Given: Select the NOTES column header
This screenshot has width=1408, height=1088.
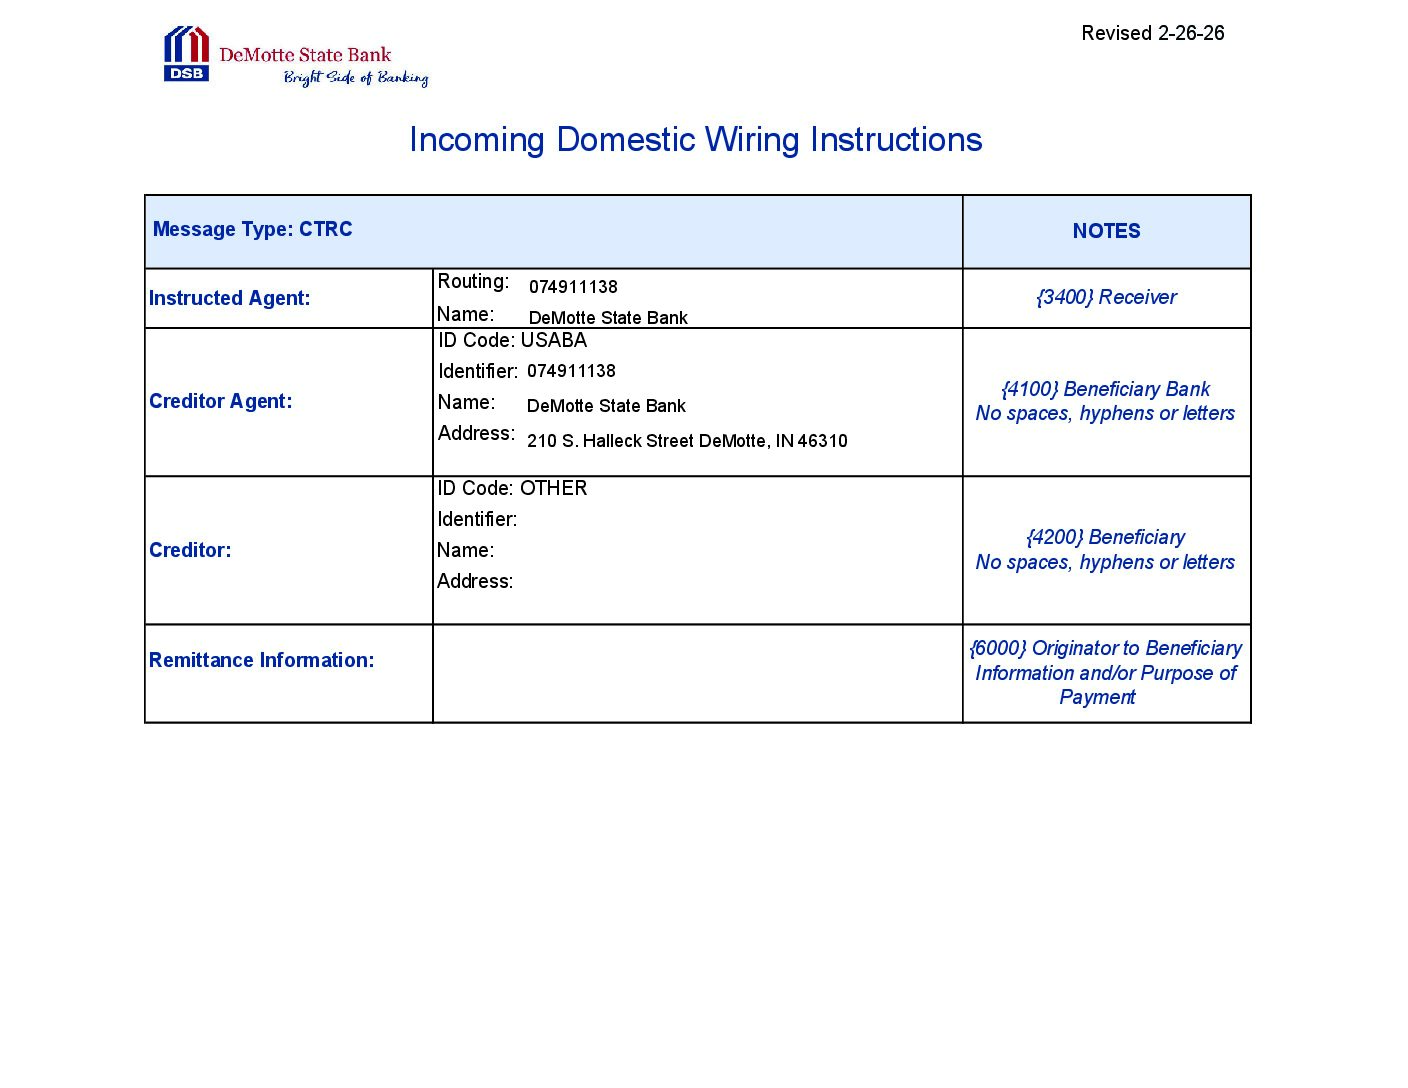Looking at the screenshot, I should coord(1106,231).
